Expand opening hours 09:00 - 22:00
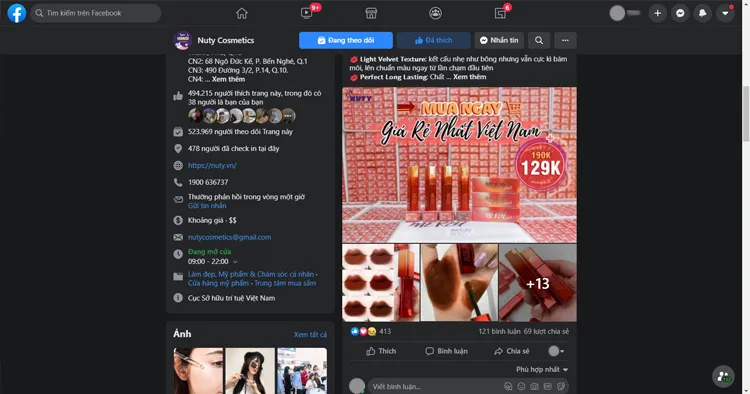The width and height of the screenshot is (750, 394). tap(213, 262)
